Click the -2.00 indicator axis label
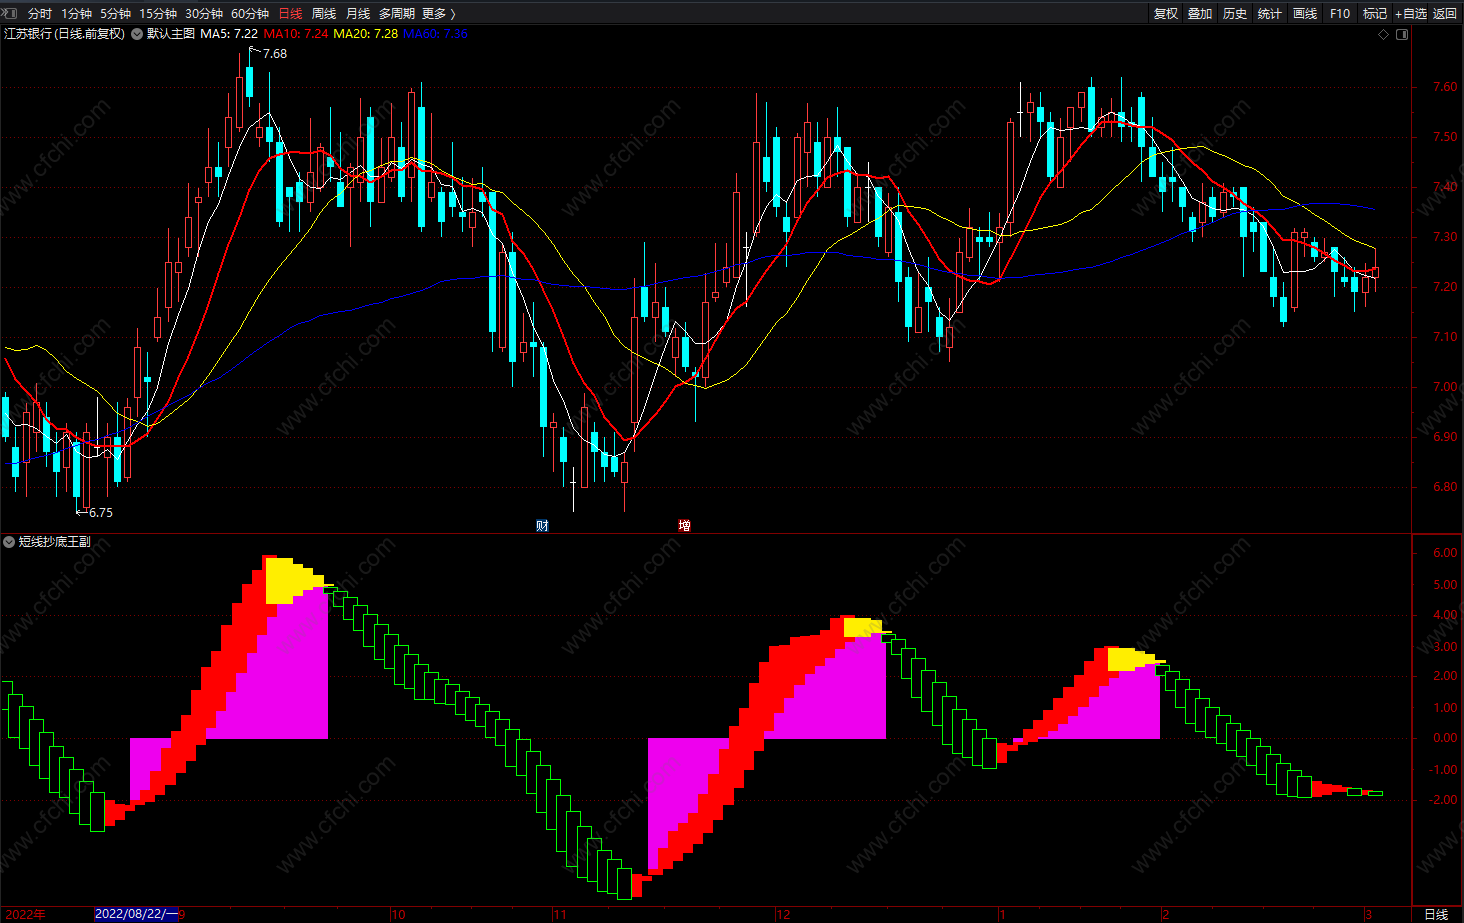The image size is (1464, 923). click(x=1443, y=800)
